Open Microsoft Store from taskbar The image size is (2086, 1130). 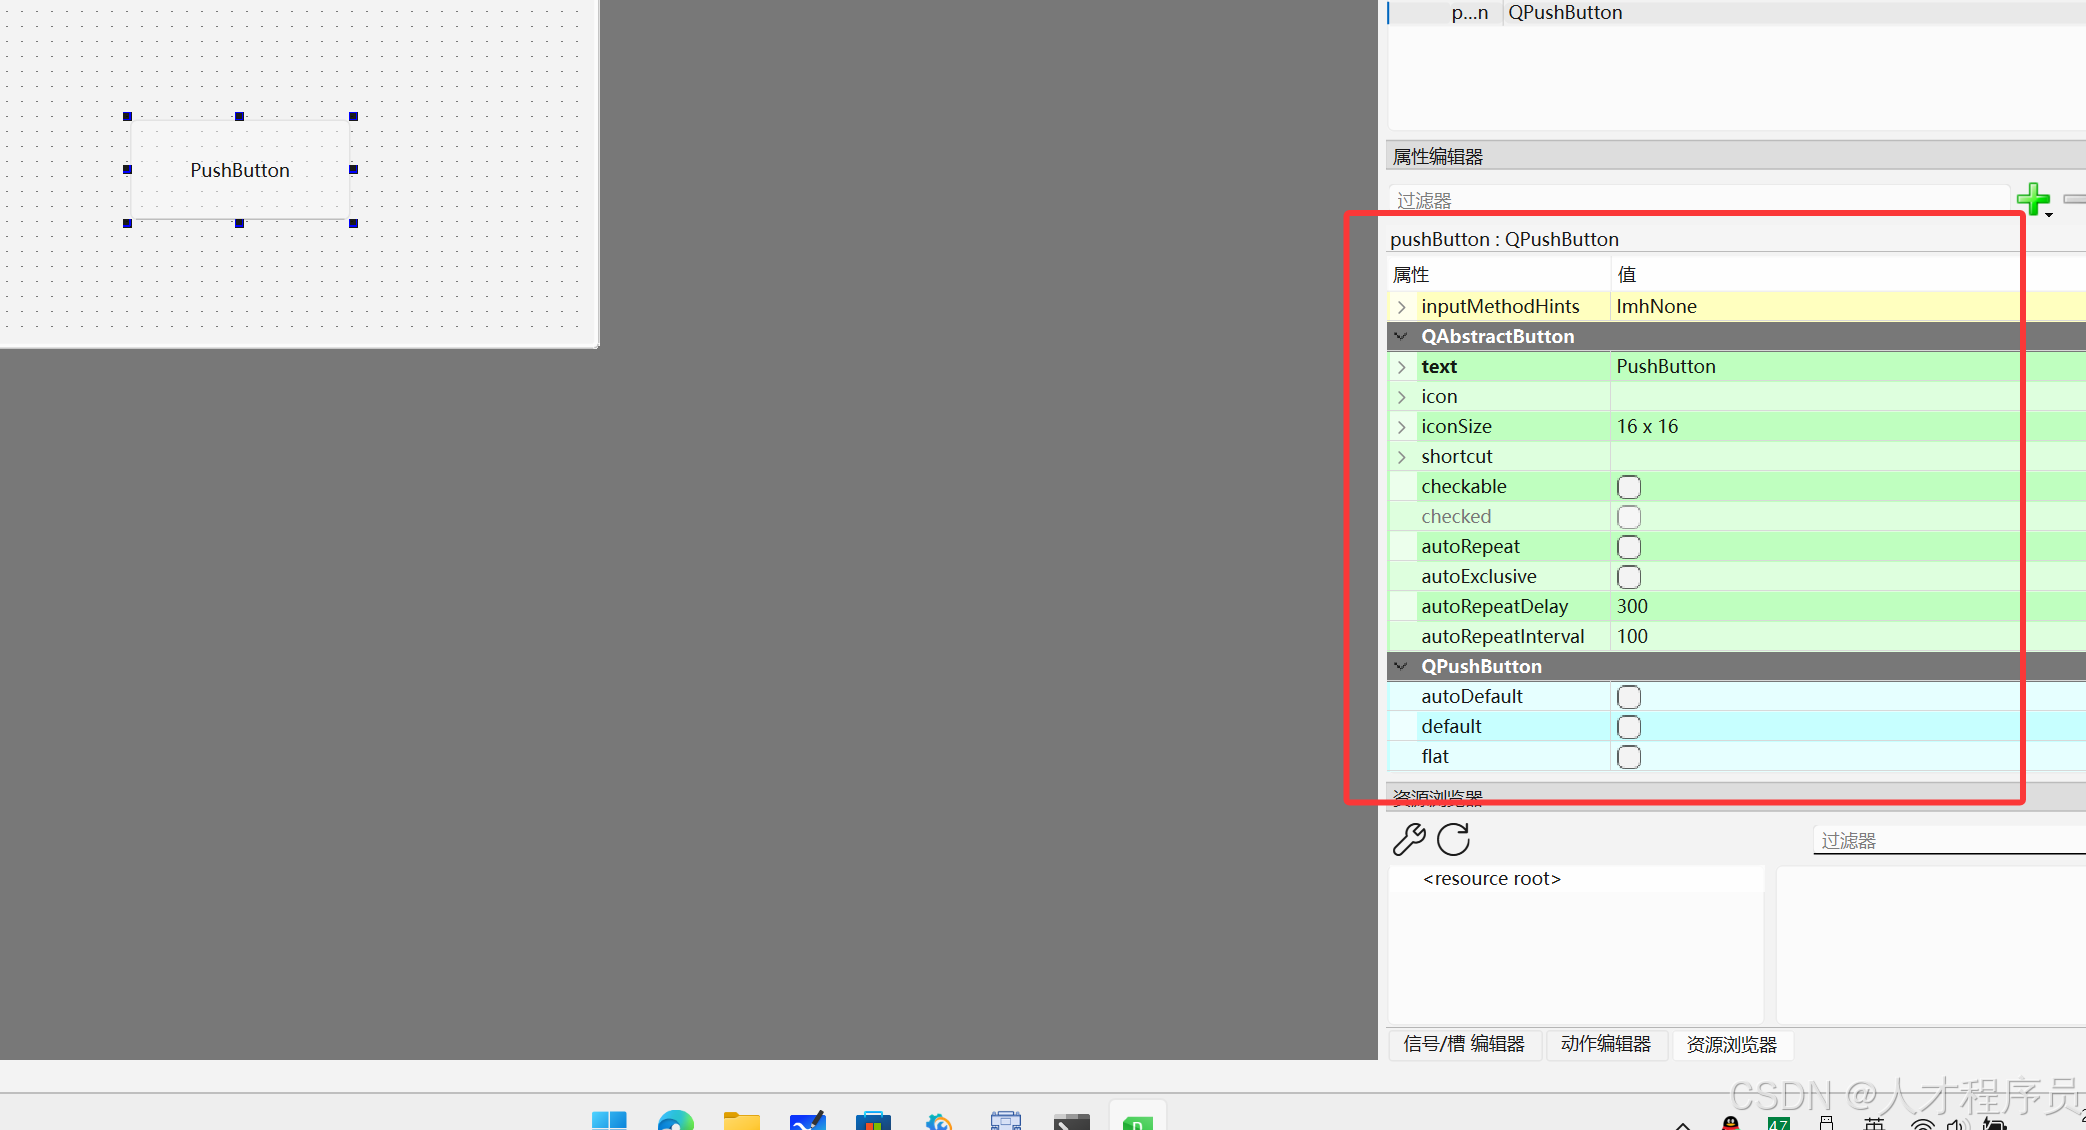(873, 1120)
